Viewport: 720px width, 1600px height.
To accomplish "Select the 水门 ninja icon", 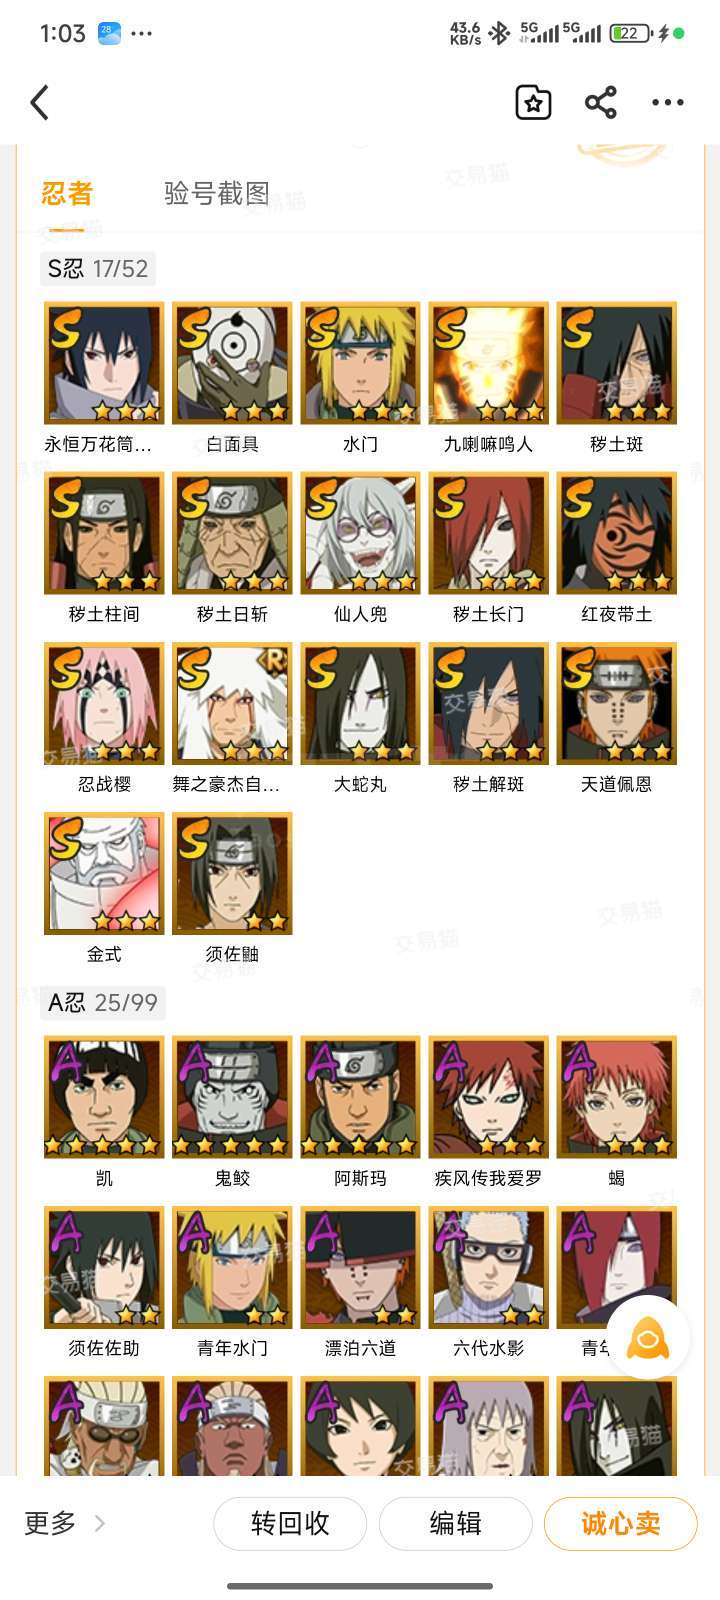I will click(x=360, y=363).
